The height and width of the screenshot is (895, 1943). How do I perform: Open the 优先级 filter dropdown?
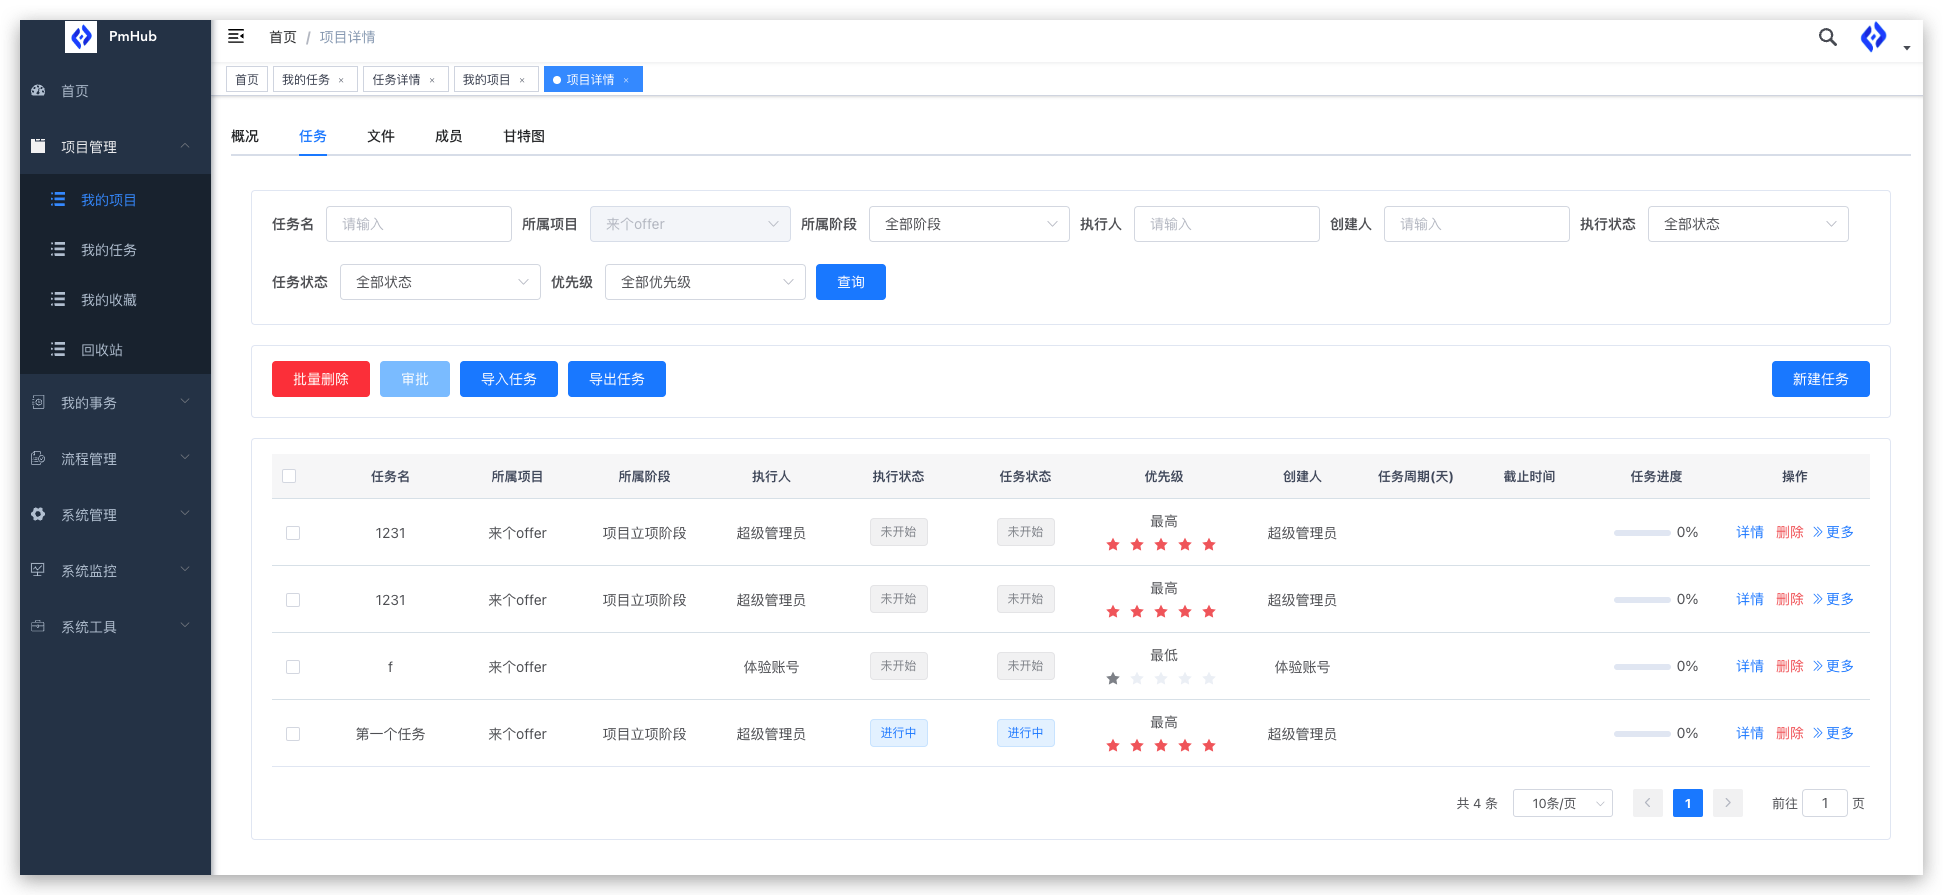point(704,282)
